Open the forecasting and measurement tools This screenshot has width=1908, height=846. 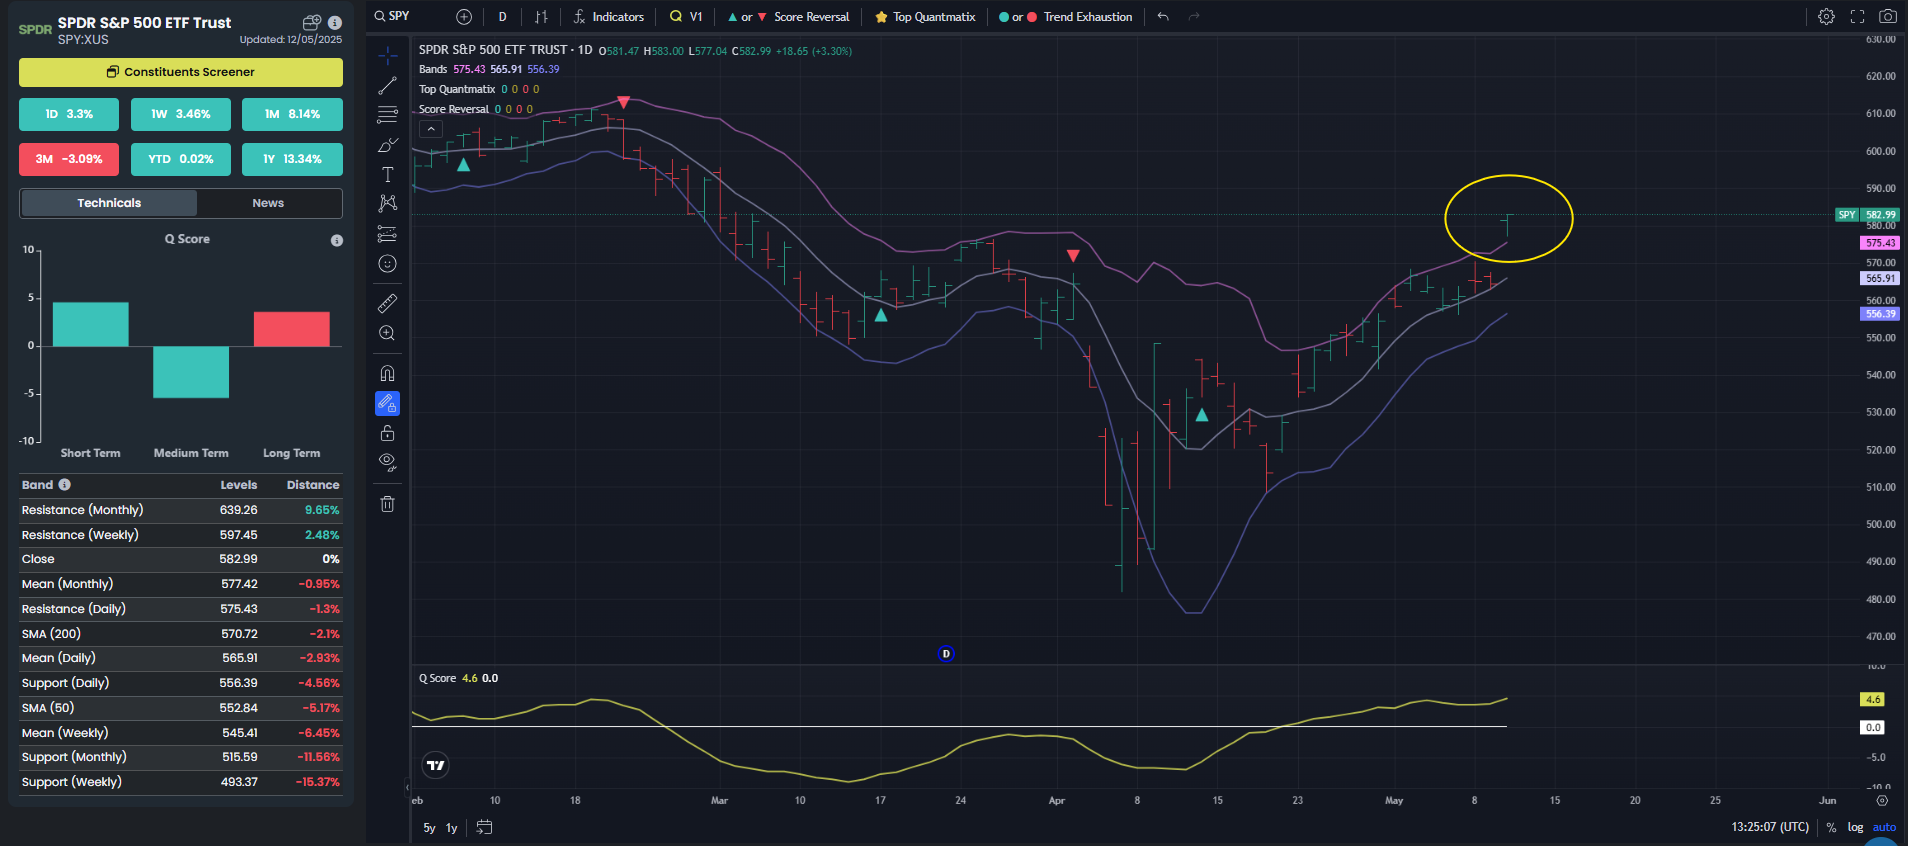point(387,234)
